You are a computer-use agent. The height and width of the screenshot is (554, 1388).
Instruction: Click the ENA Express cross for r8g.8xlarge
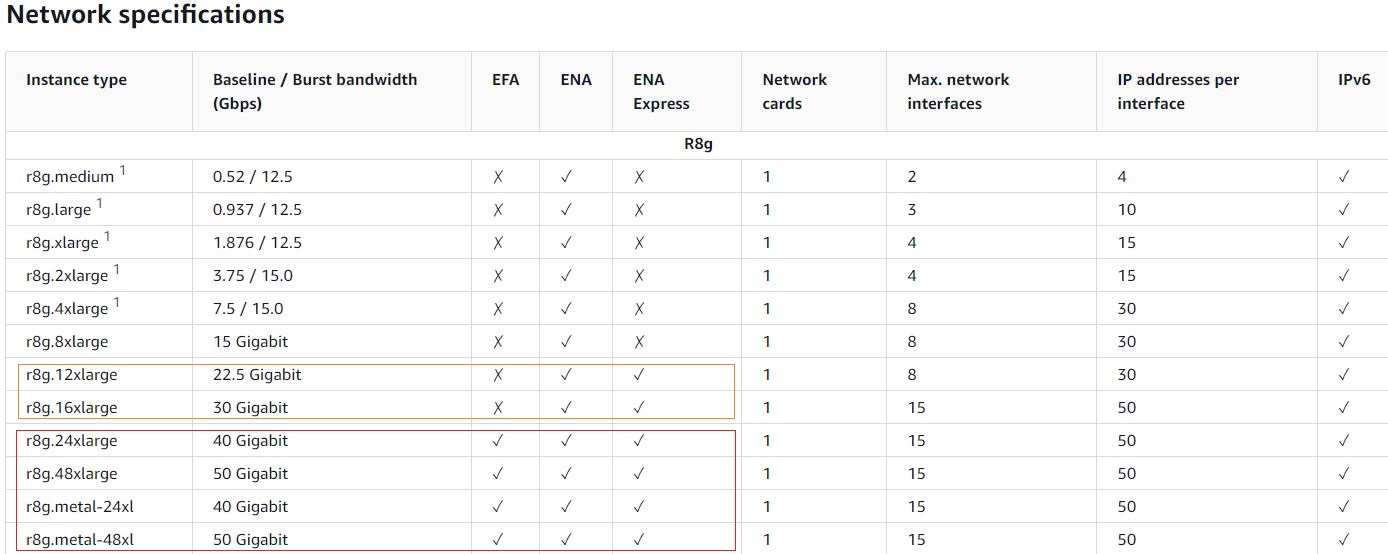639,342
